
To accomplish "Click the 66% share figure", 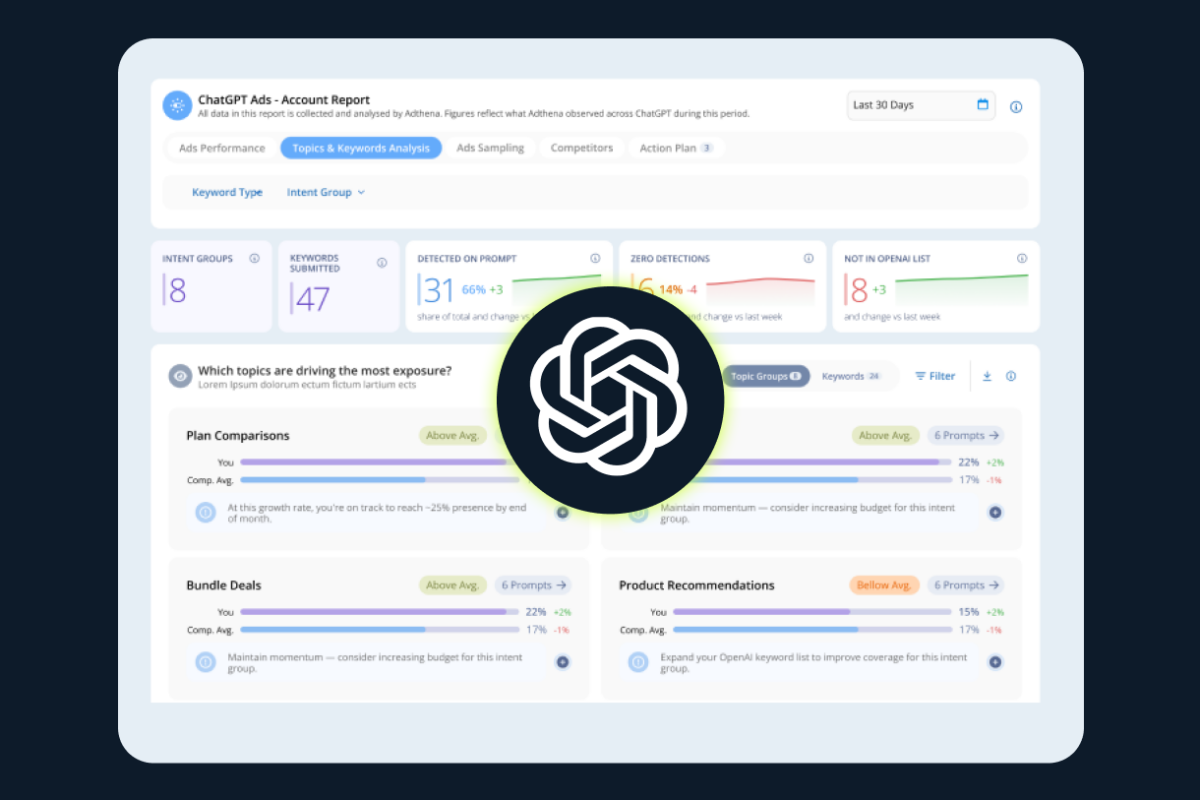I will pos(474,290).
